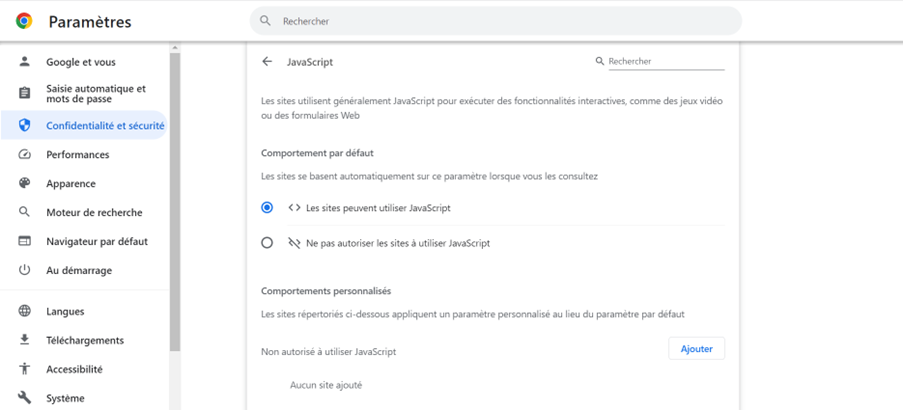903x410 pixels.
Task: Click the Performances gauge icon
Action: [25, 155]
